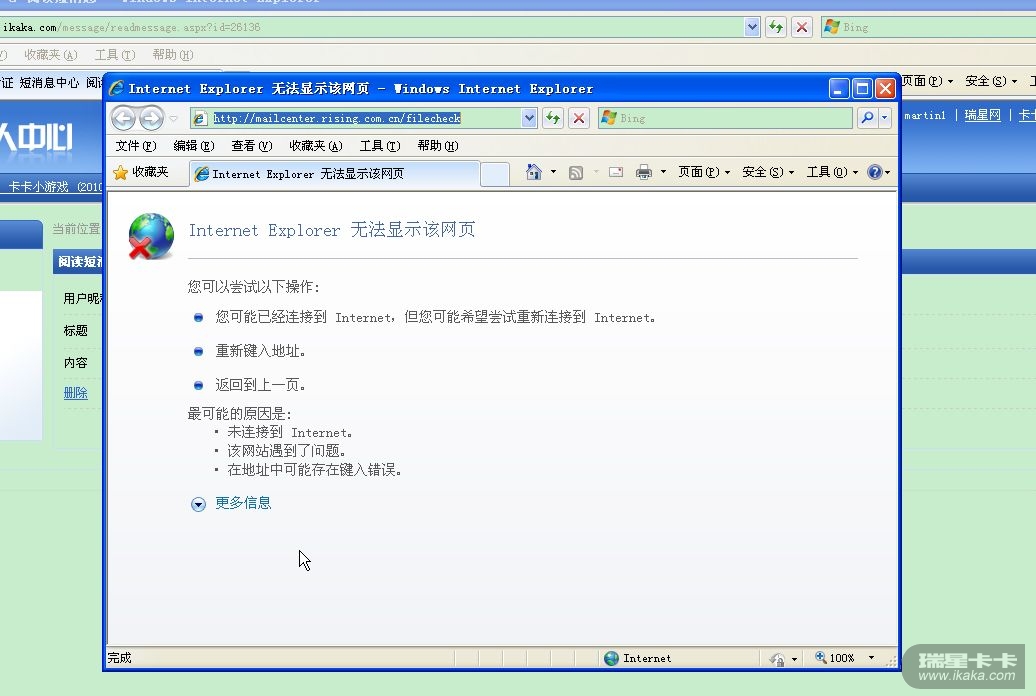
Task: Click the magnifier search button
Action: click(867, 118)
